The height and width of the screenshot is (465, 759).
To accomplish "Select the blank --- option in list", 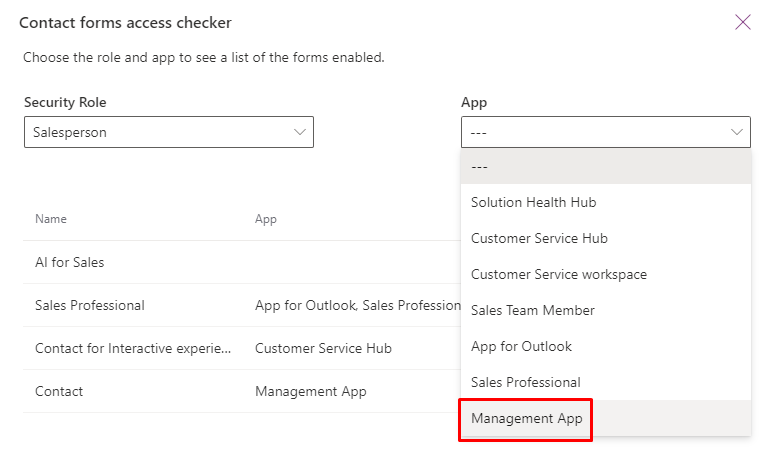I will point(606,166).
